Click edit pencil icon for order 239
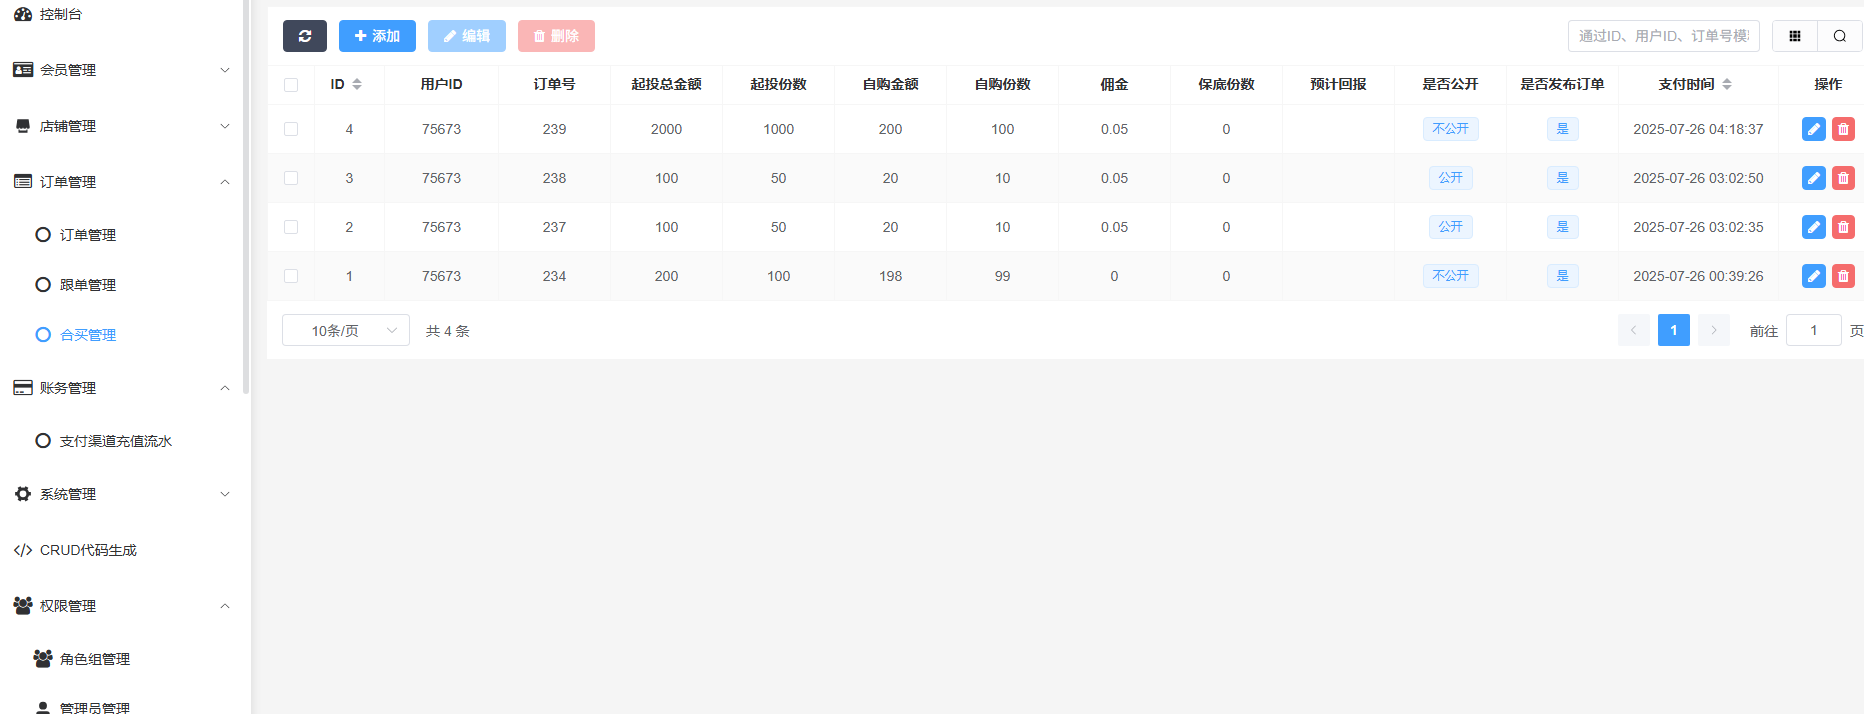 tap(1813, 129)
